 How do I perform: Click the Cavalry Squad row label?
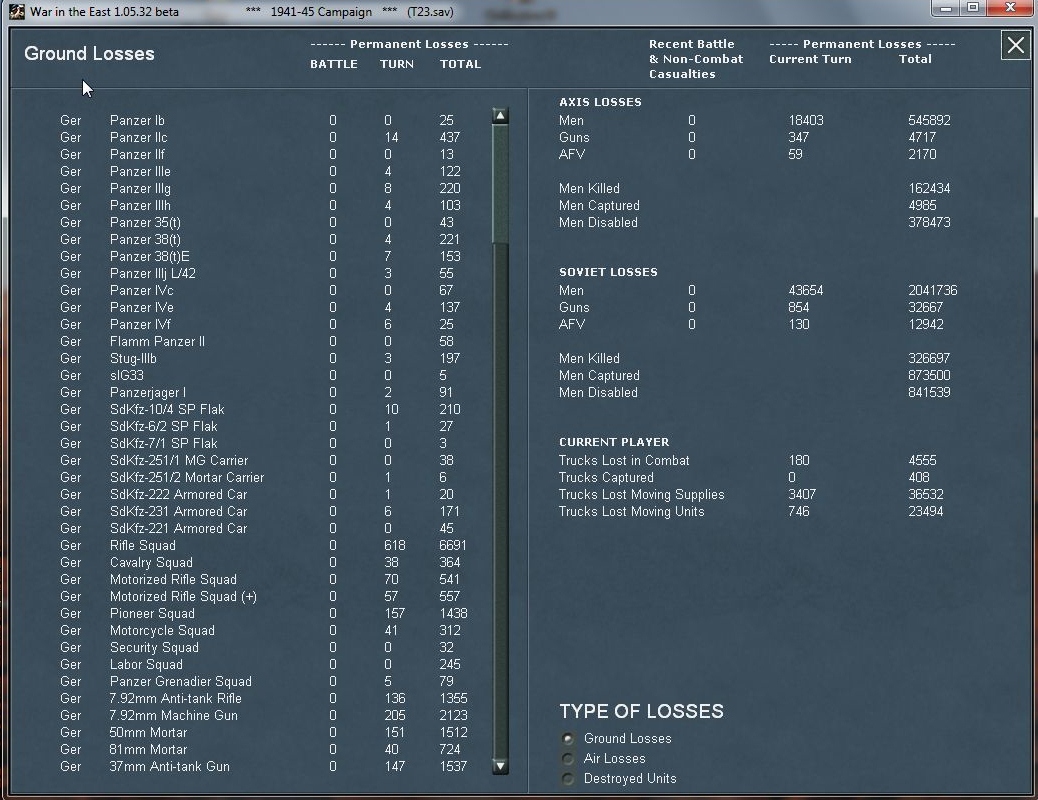(151, 562)
